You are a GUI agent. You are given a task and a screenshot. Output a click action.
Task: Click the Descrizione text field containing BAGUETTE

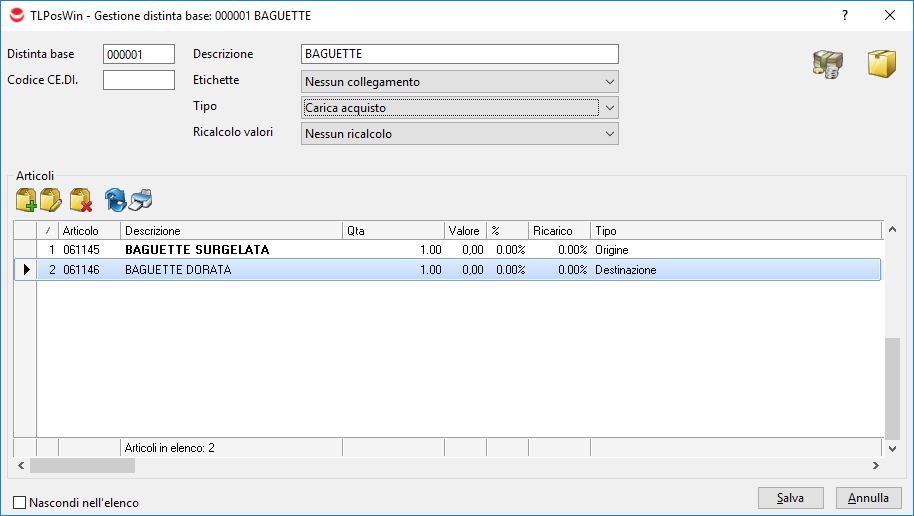coord(459,54)
